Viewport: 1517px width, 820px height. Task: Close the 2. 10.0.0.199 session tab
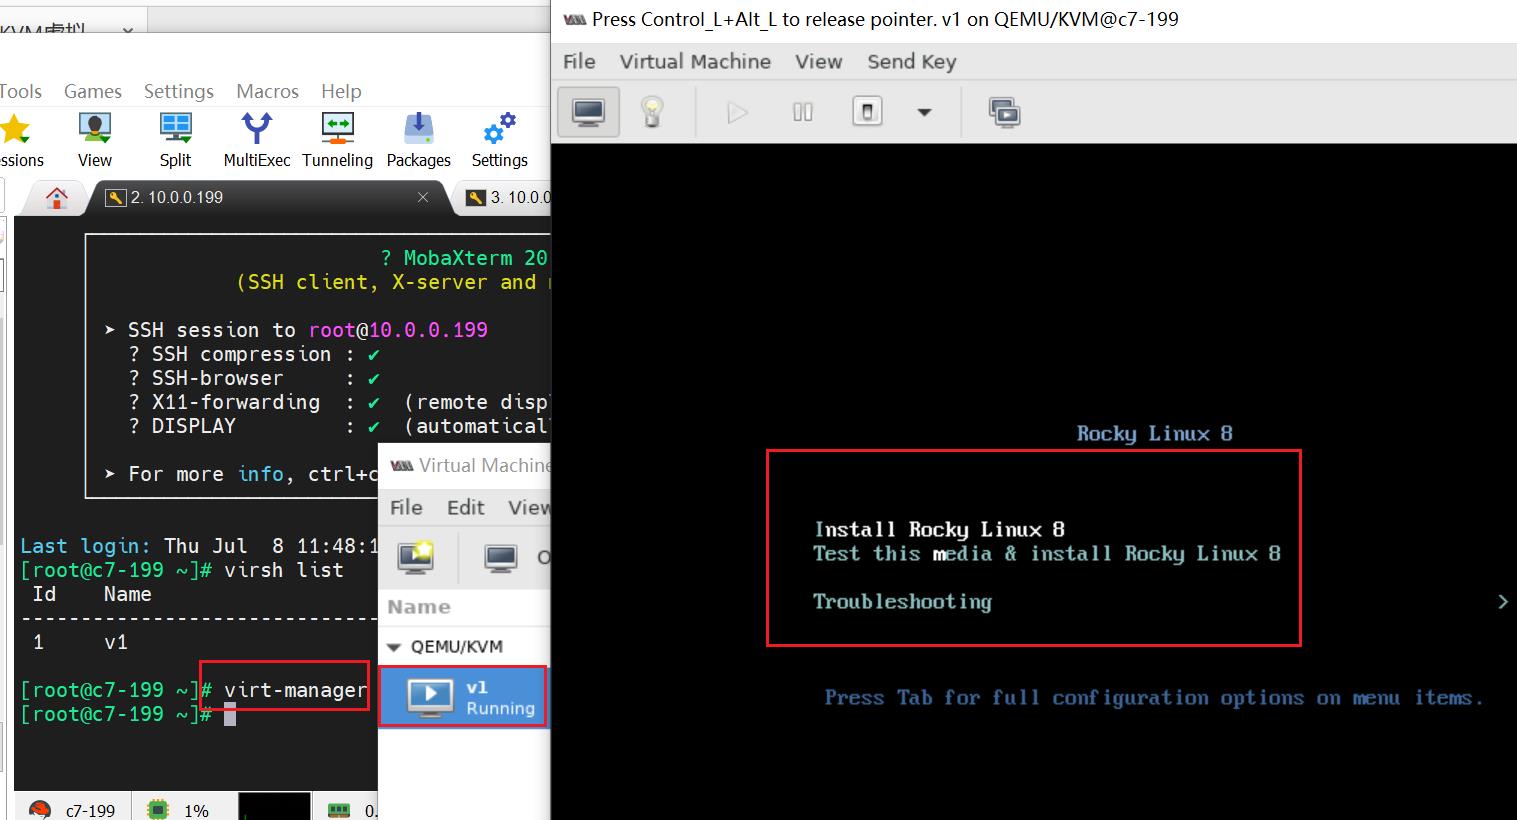pos(423,197)
